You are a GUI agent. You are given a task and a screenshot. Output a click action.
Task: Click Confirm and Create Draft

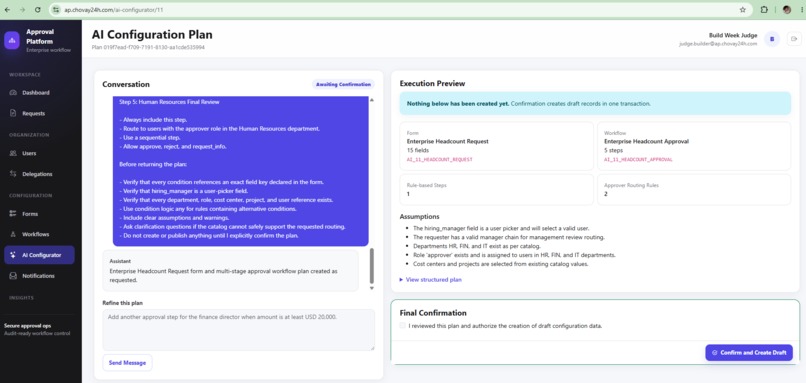749,353
